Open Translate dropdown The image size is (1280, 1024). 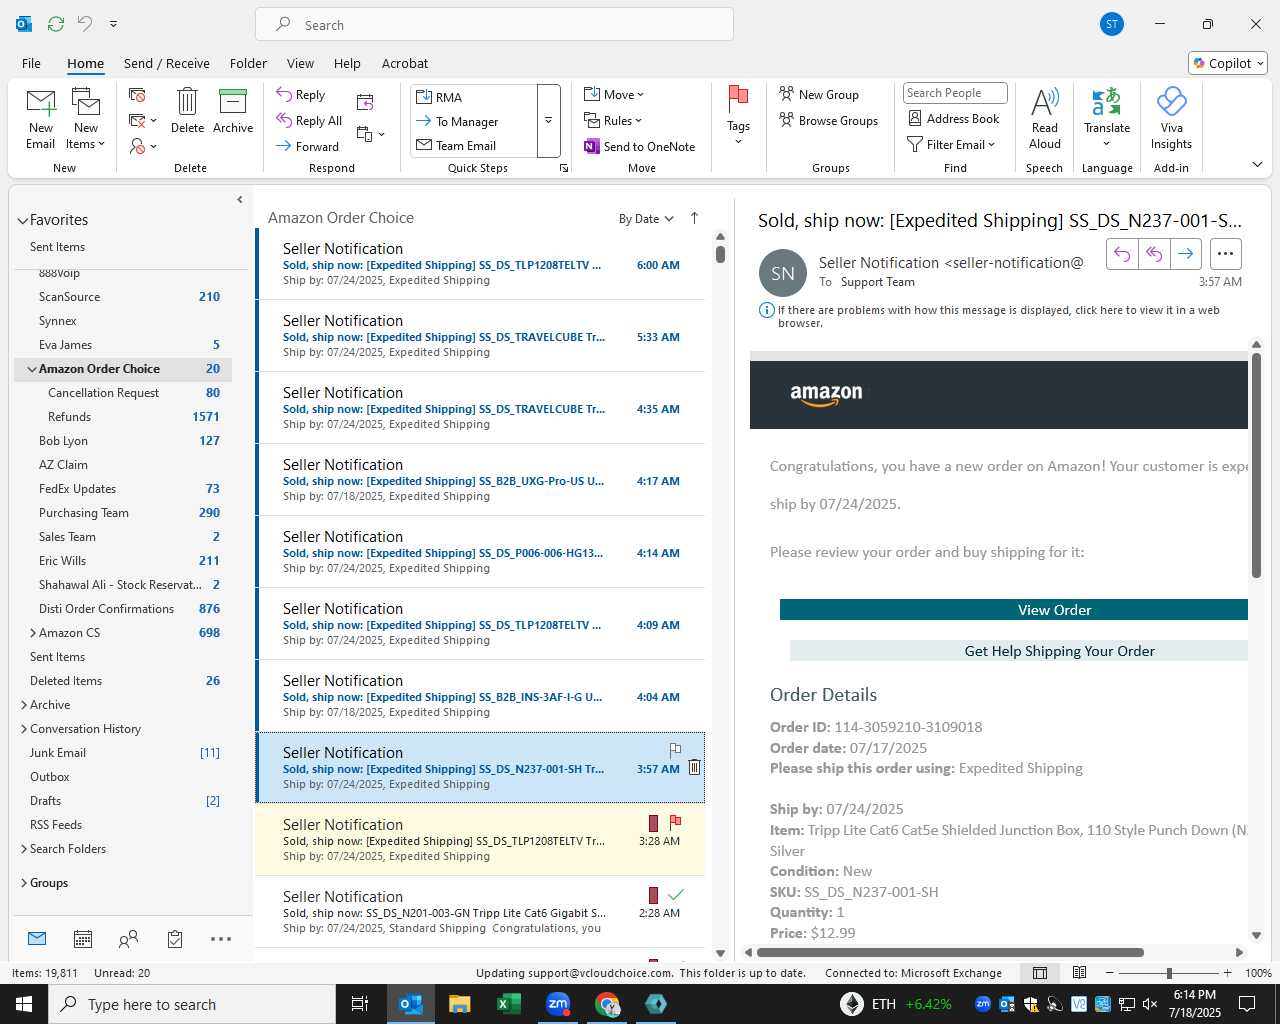(x=1107, y=118)
